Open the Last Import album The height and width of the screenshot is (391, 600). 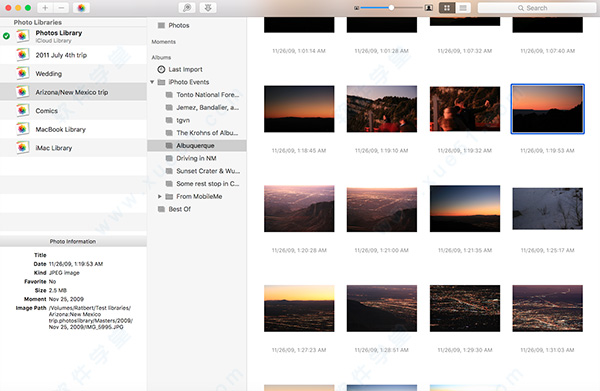(x=185, y=69)
